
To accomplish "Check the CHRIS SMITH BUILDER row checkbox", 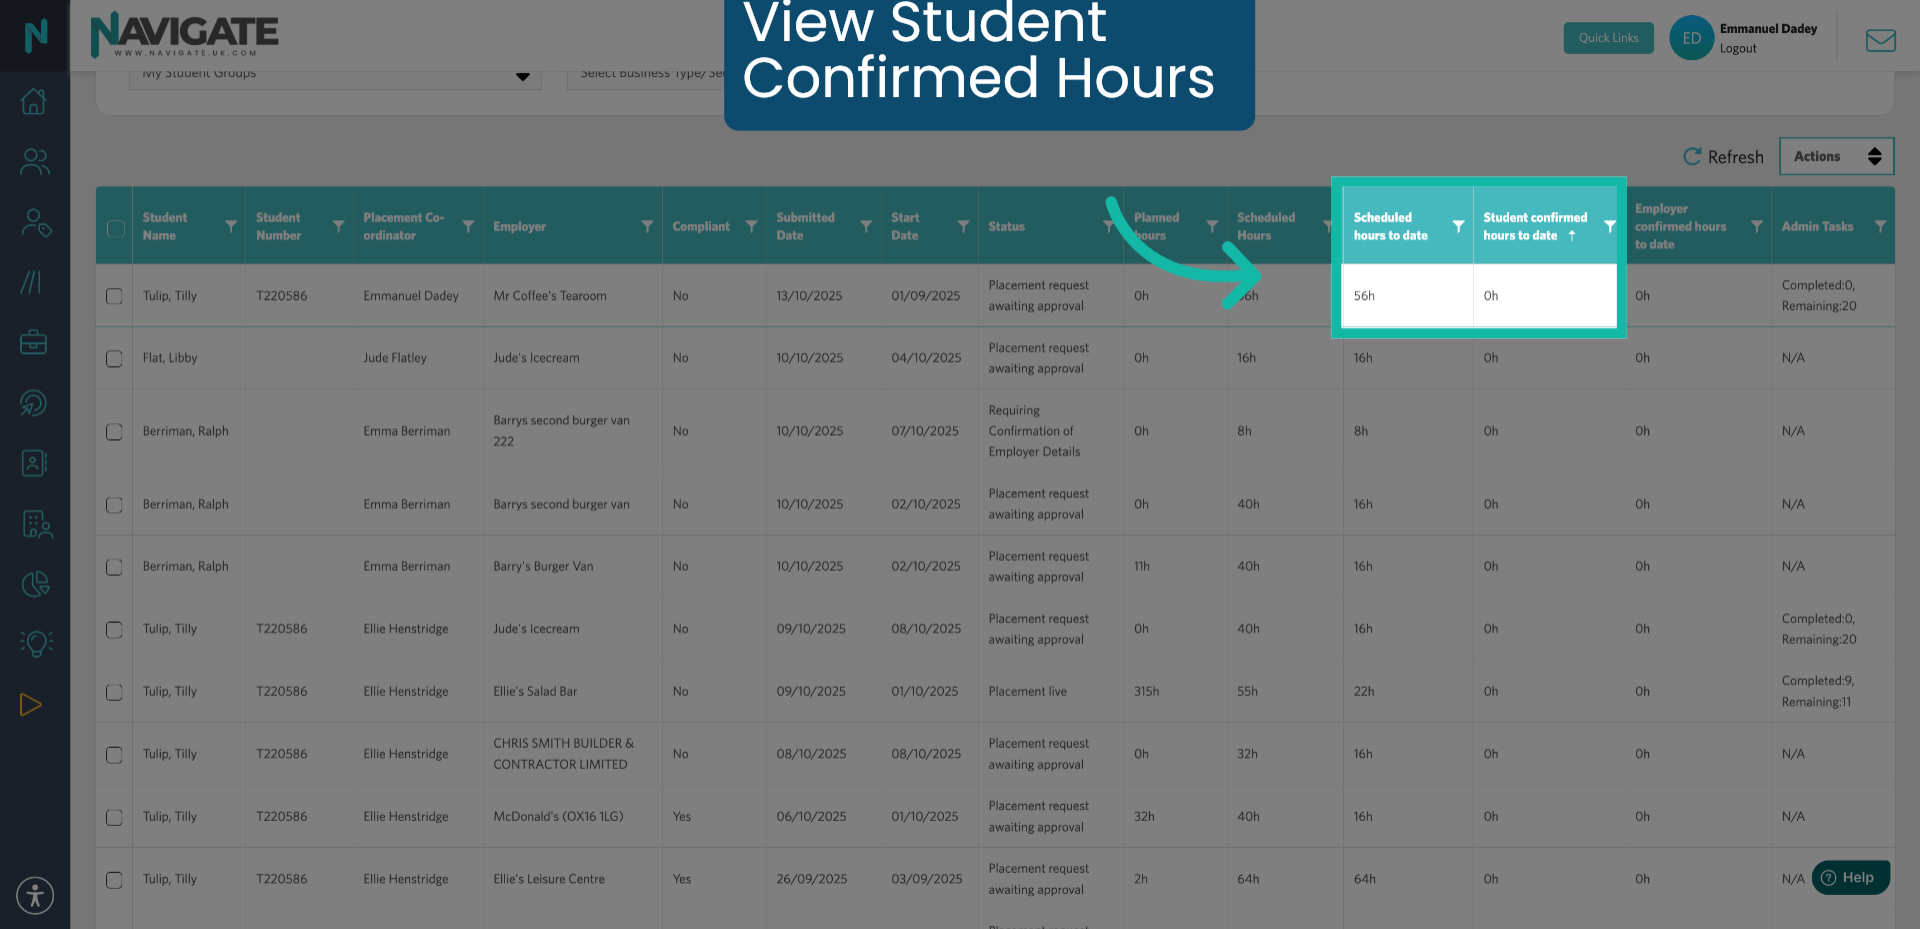I will [114, 755].
